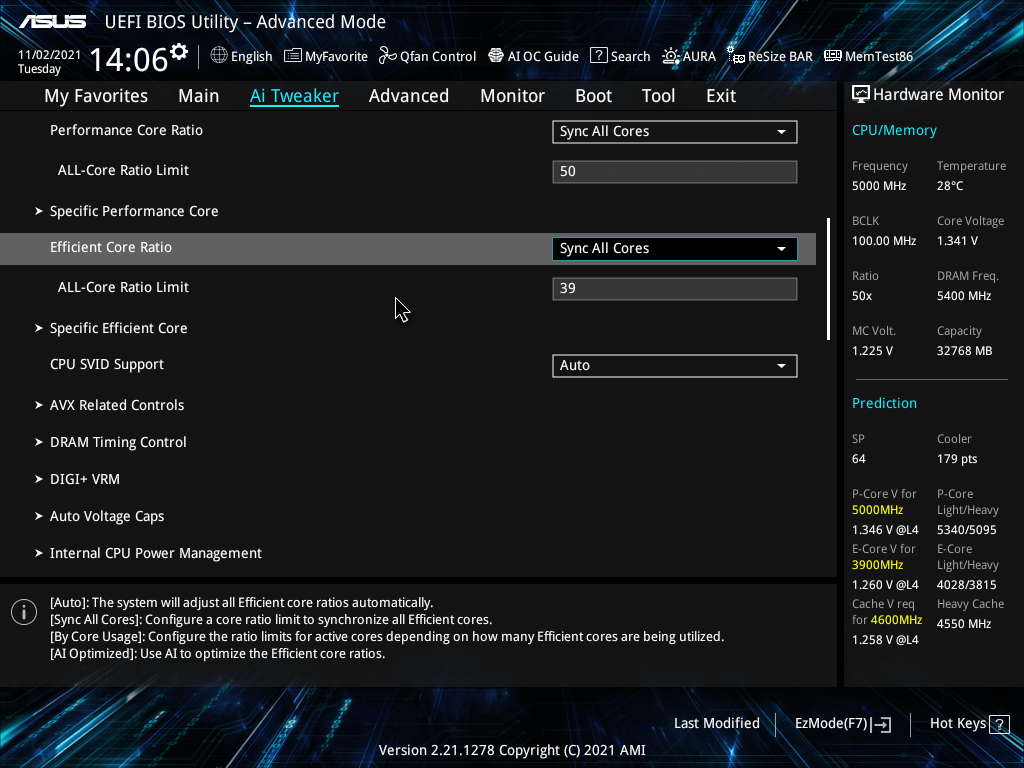
Task: Open Performance Core Ratio dropdown
Action: [x=675, y=131]
